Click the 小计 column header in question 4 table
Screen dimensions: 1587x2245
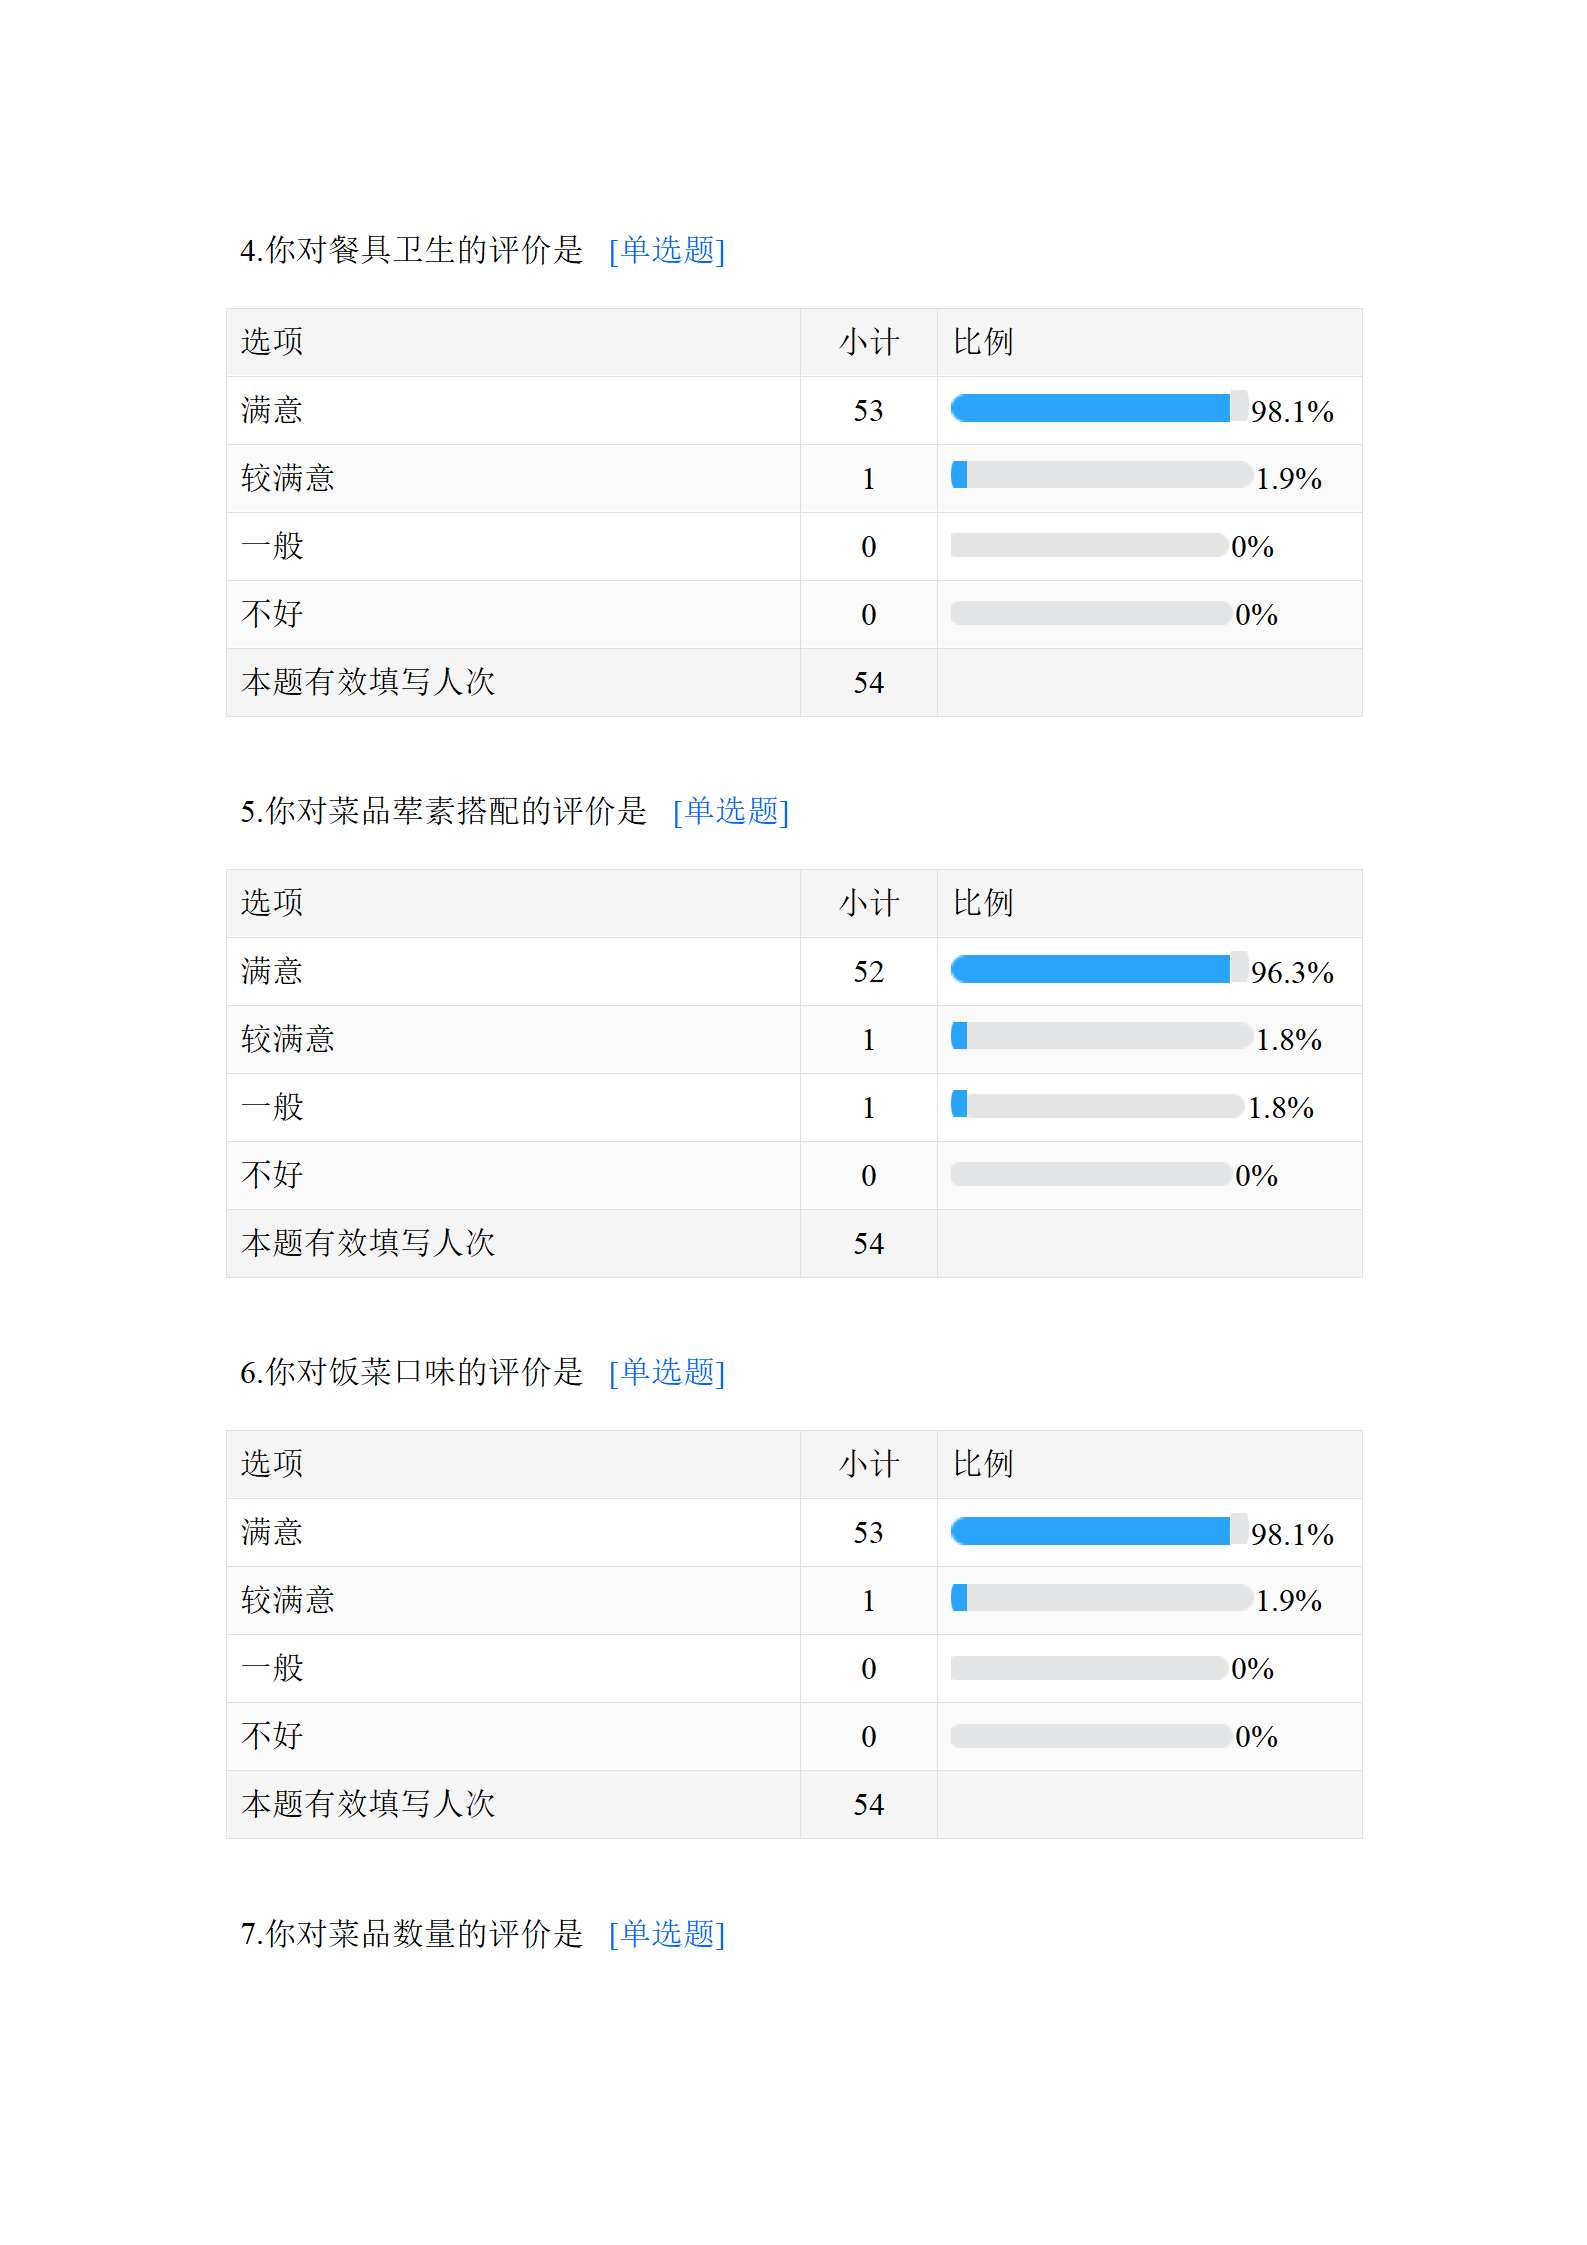click(868, 343)
